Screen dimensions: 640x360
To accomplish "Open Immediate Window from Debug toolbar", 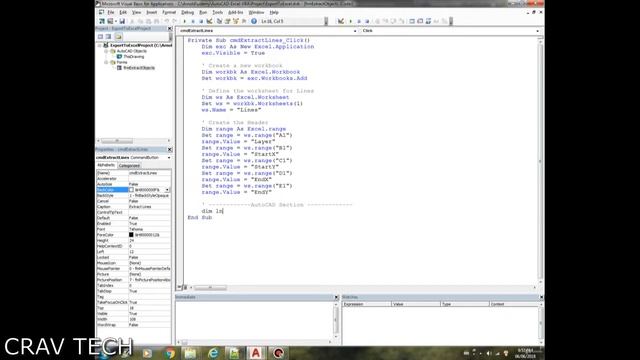I will [420, 21].
